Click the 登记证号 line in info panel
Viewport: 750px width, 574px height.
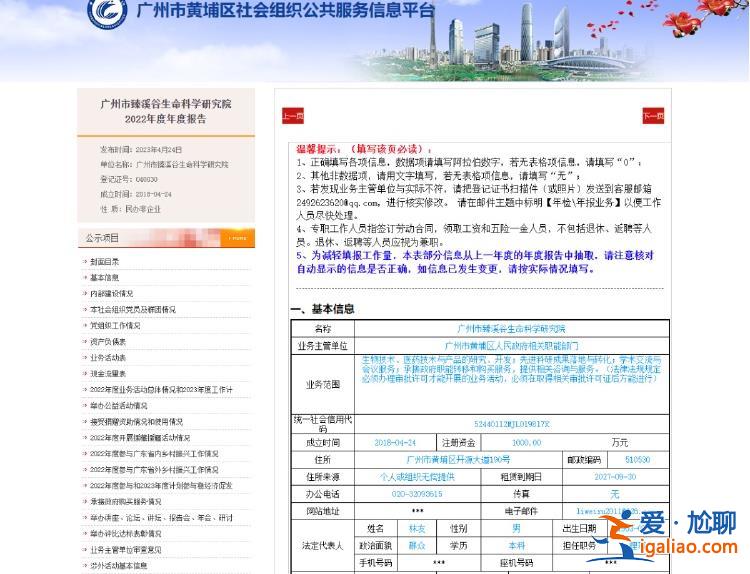[129, 179]
